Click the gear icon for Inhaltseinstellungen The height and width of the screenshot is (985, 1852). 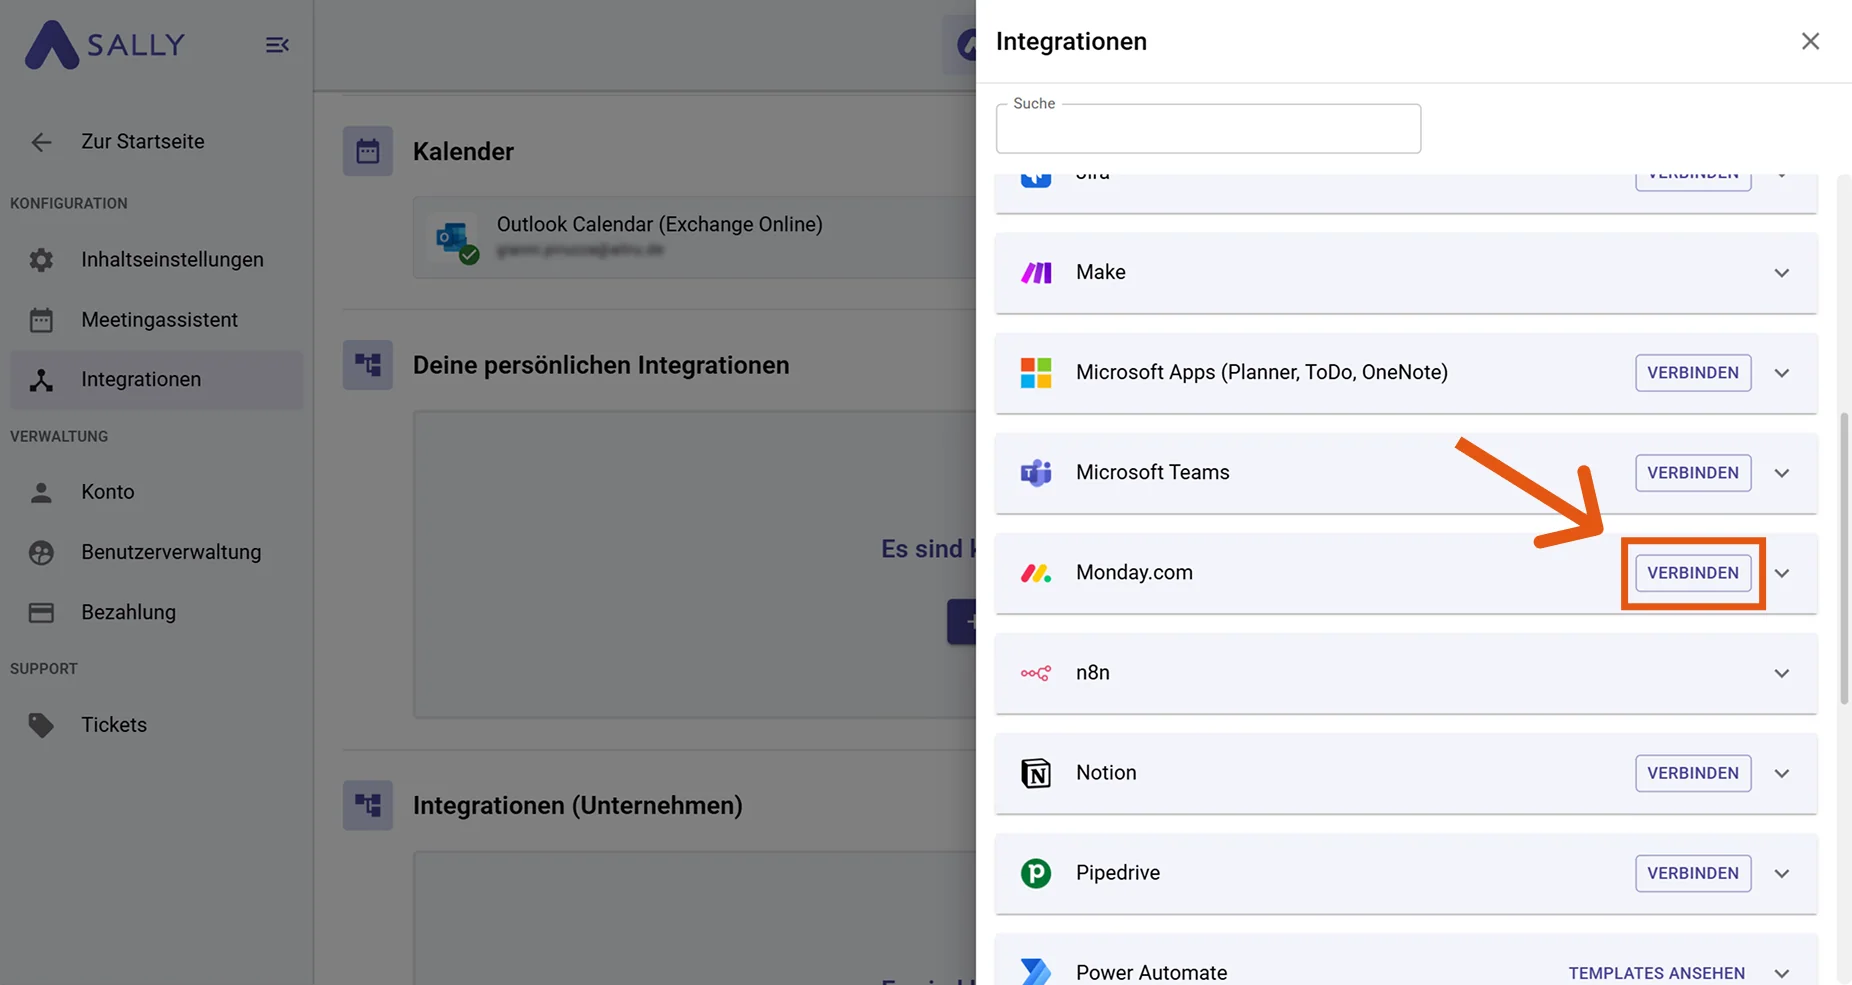(x=41, y=260)
